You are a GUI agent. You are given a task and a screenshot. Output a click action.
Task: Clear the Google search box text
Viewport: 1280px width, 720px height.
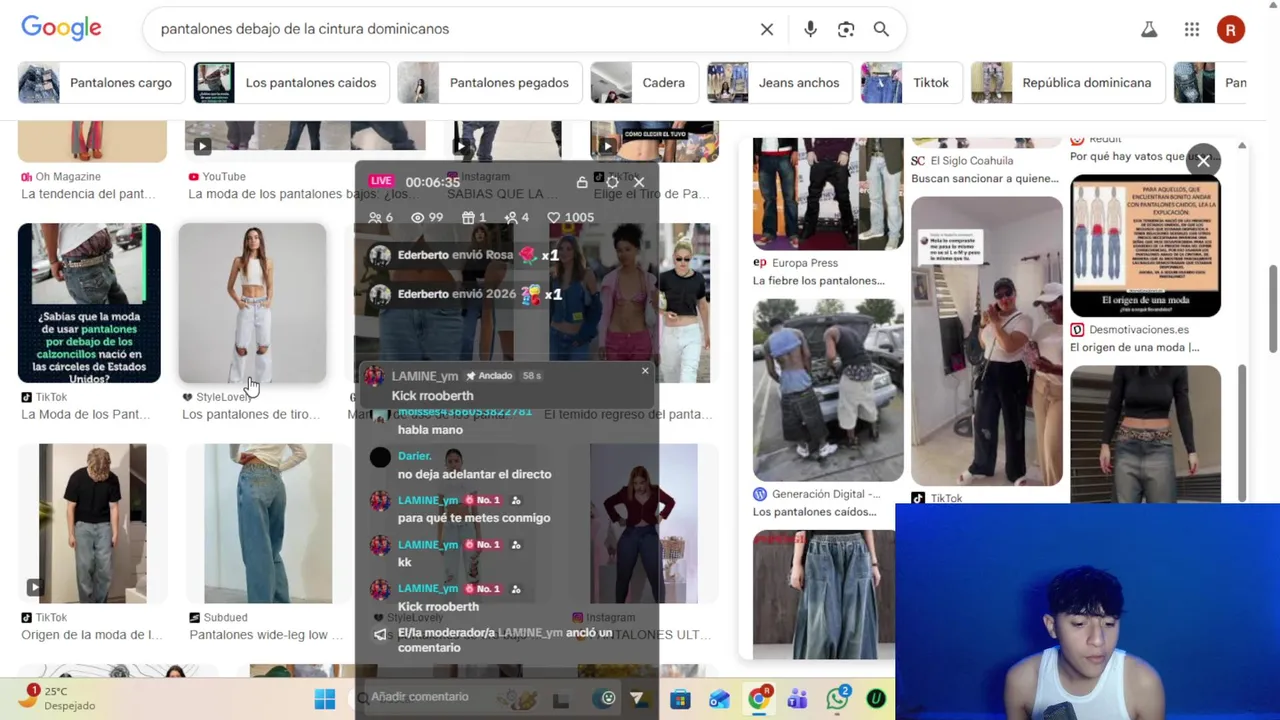click(x=767, y=29)
